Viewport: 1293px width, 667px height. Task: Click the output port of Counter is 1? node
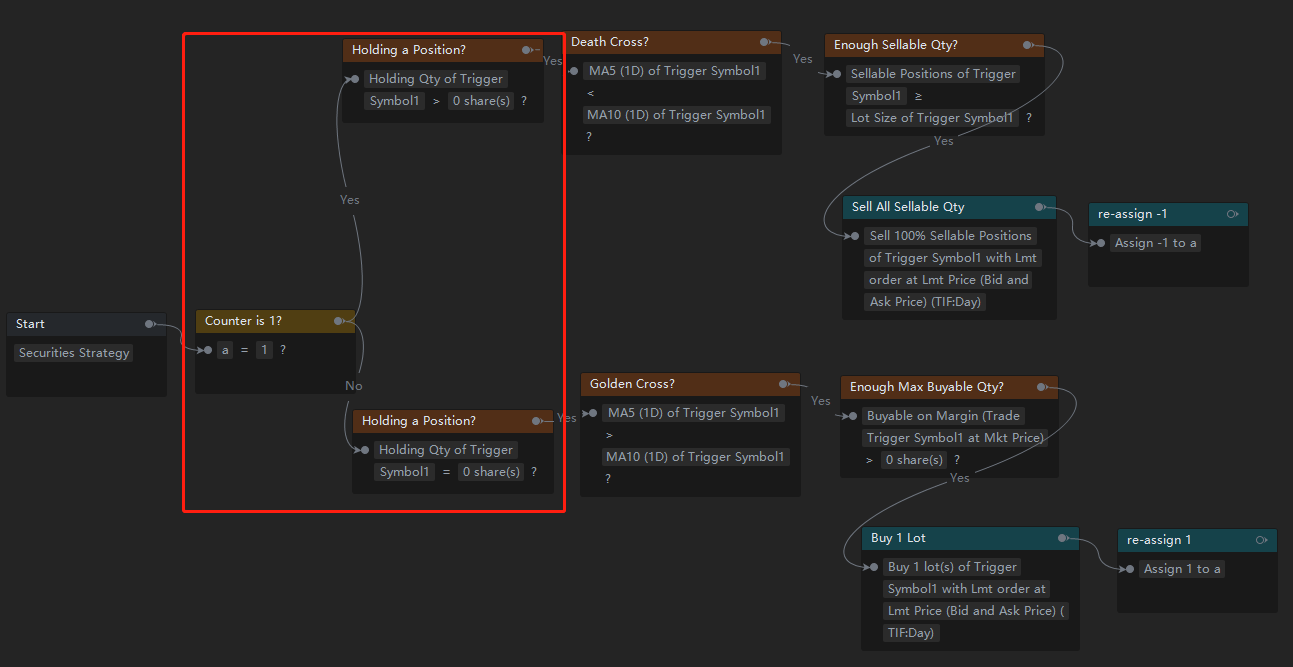pyautogui.click(x=338, y=321)
